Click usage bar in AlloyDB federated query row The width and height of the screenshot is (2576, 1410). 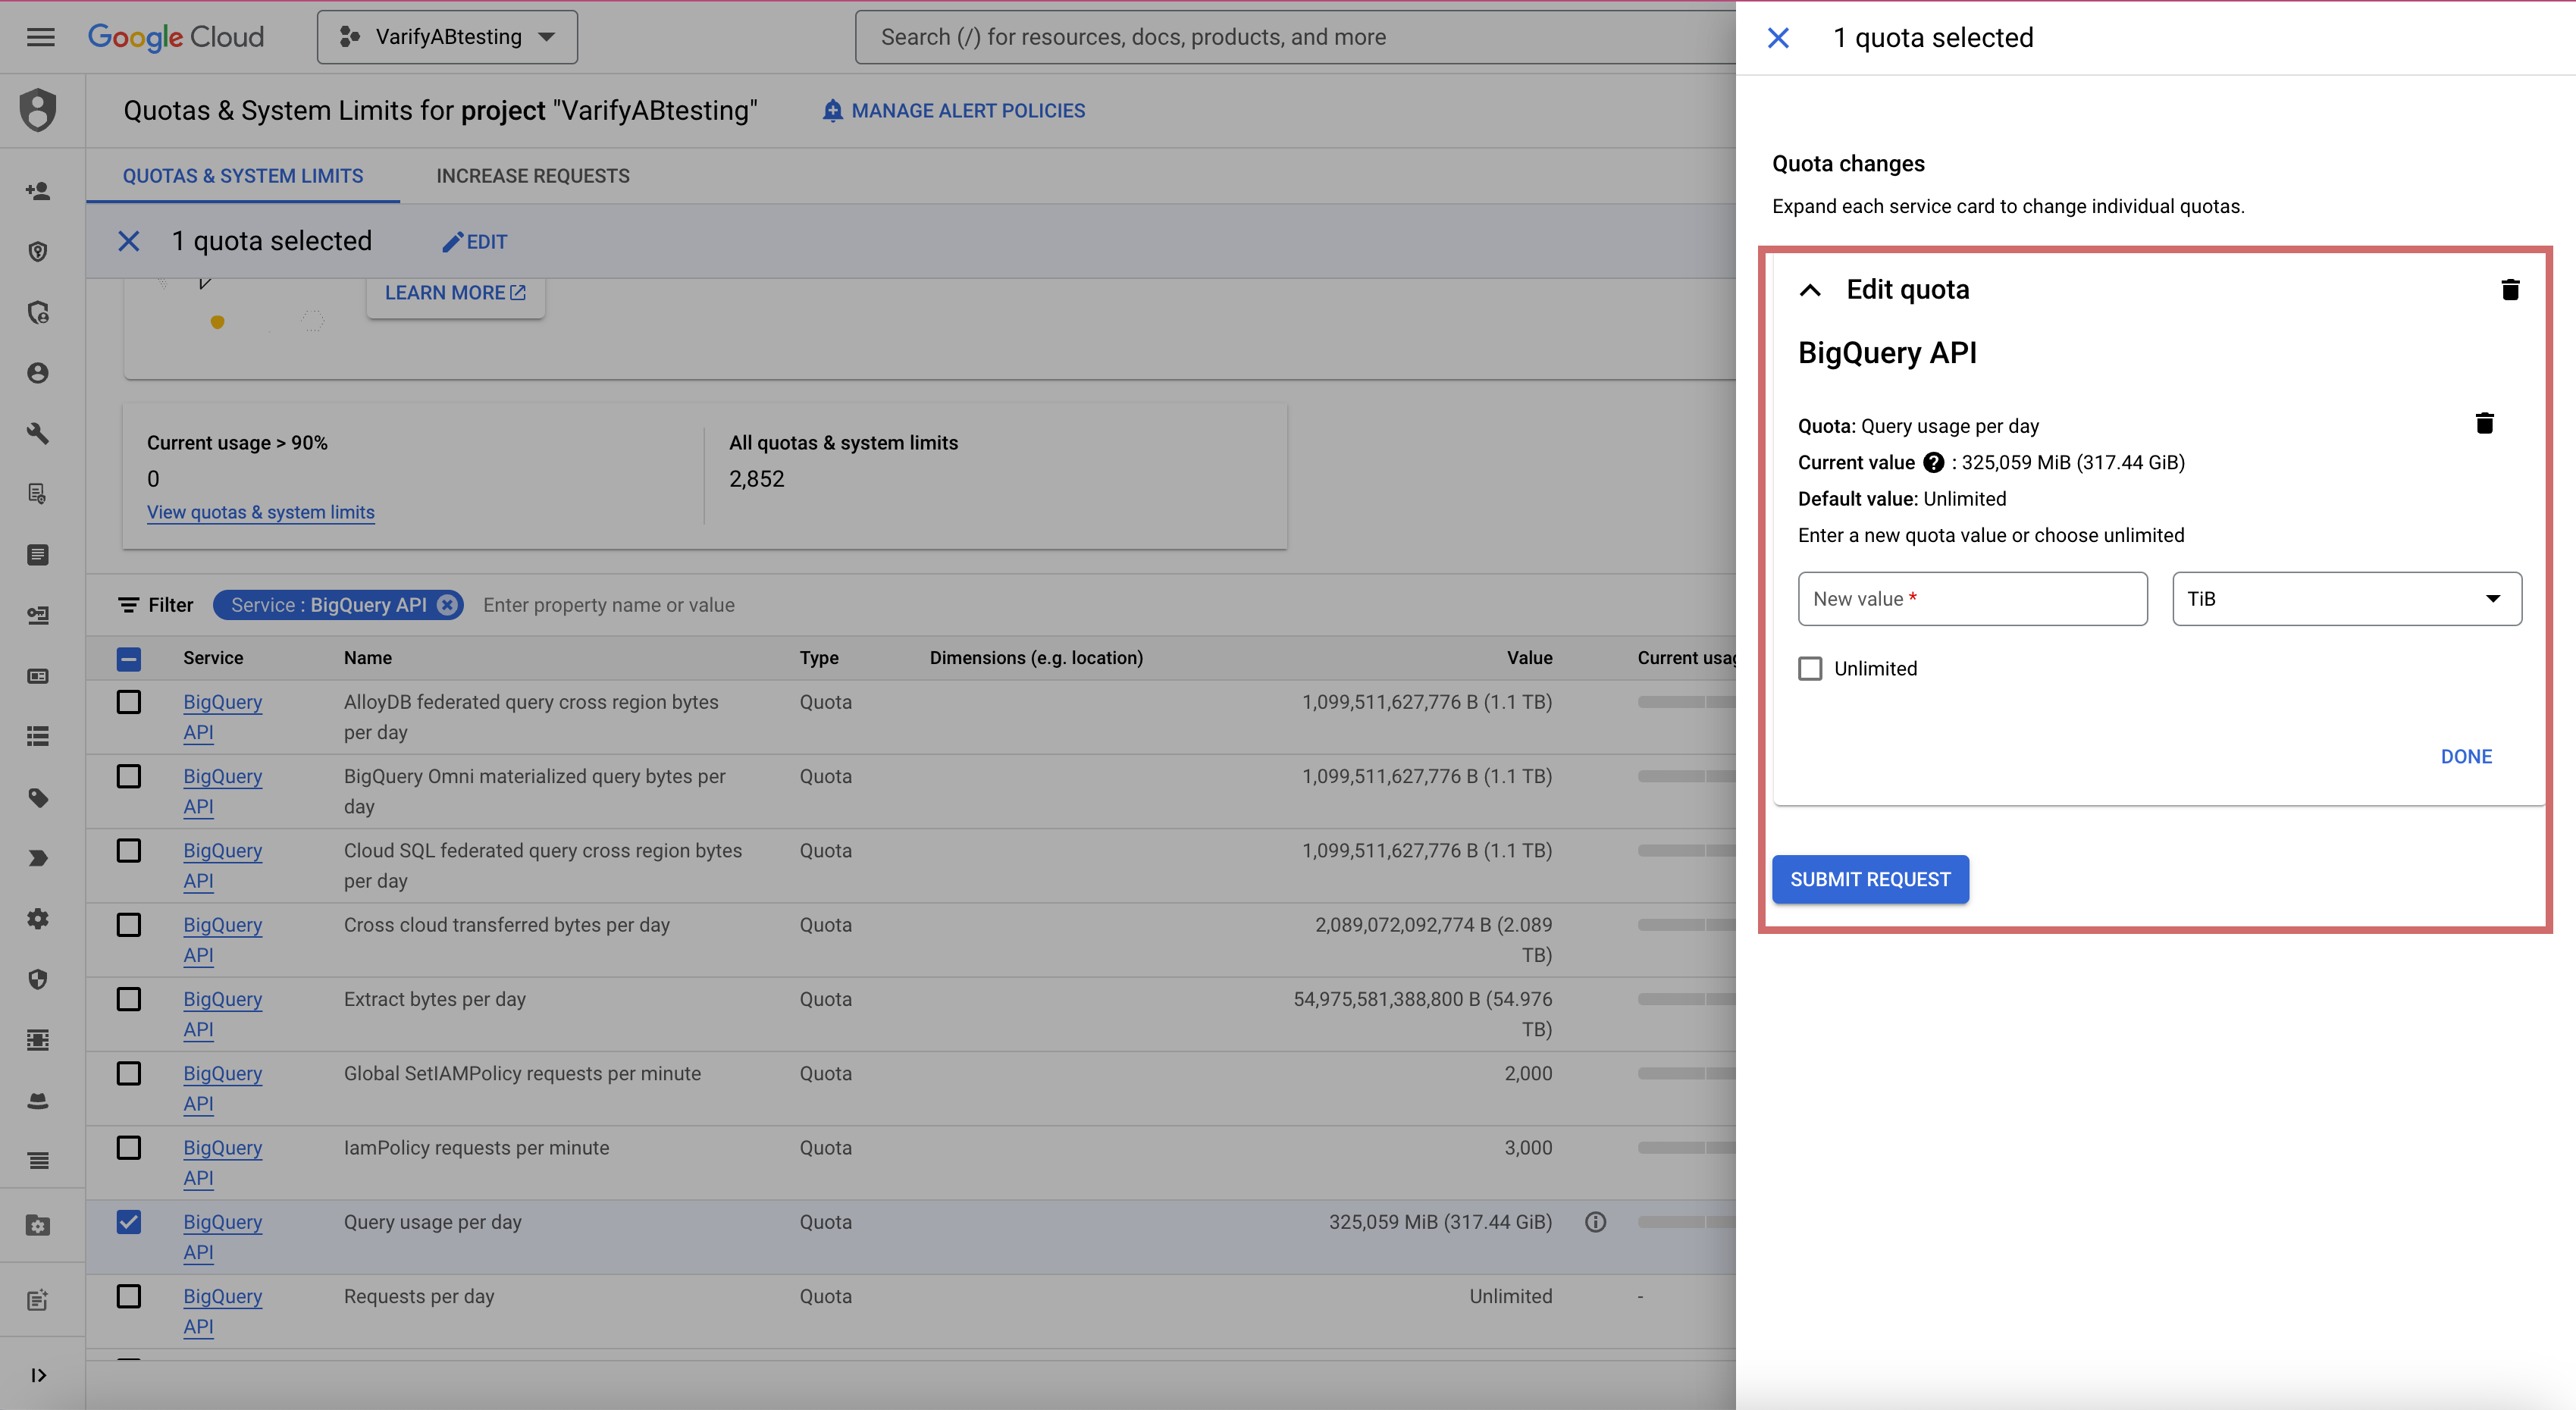1686,702
